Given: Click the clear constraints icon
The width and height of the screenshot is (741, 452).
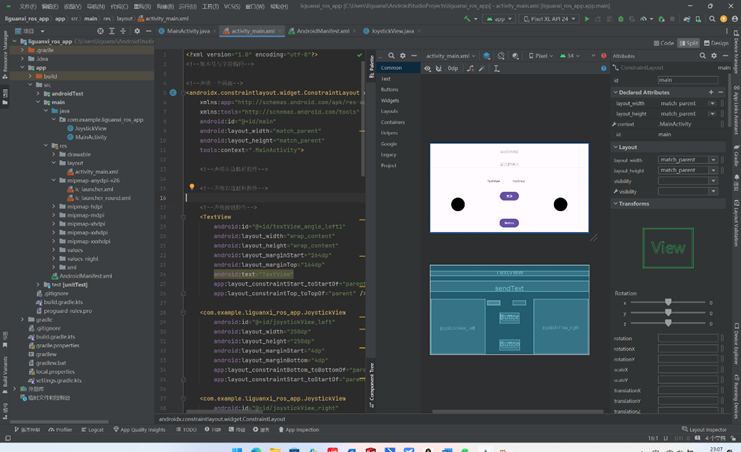Looking at the screenshot, I should tap(470, 69).
